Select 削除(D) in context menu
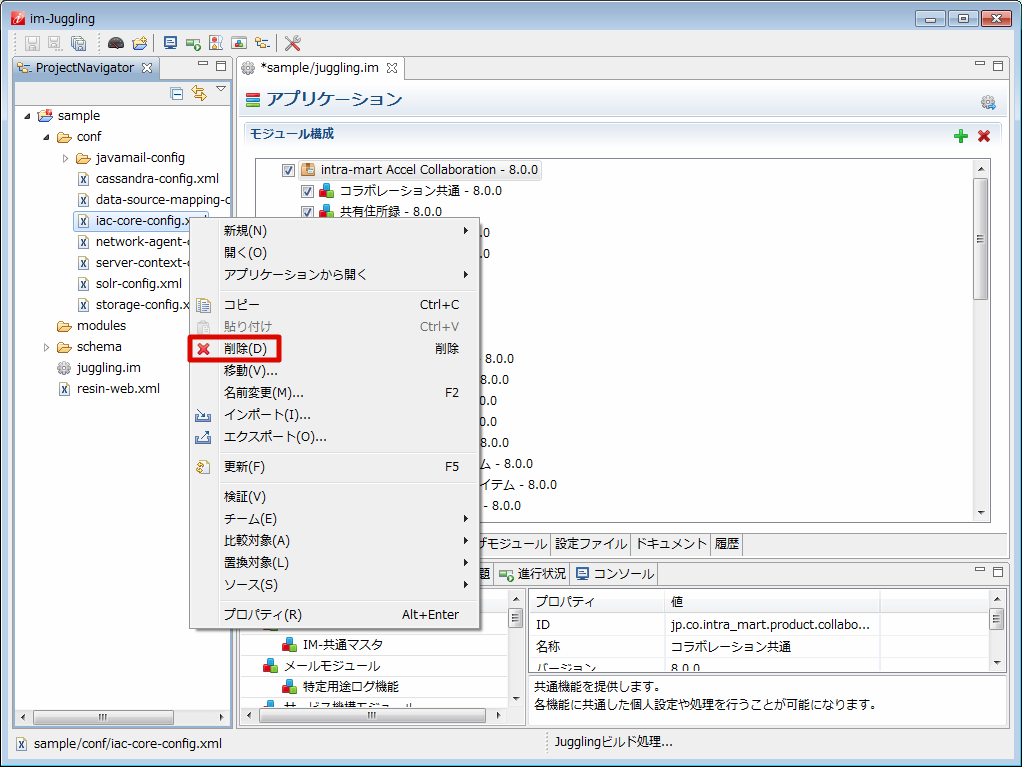1022x767 pixels. [348, 349]
